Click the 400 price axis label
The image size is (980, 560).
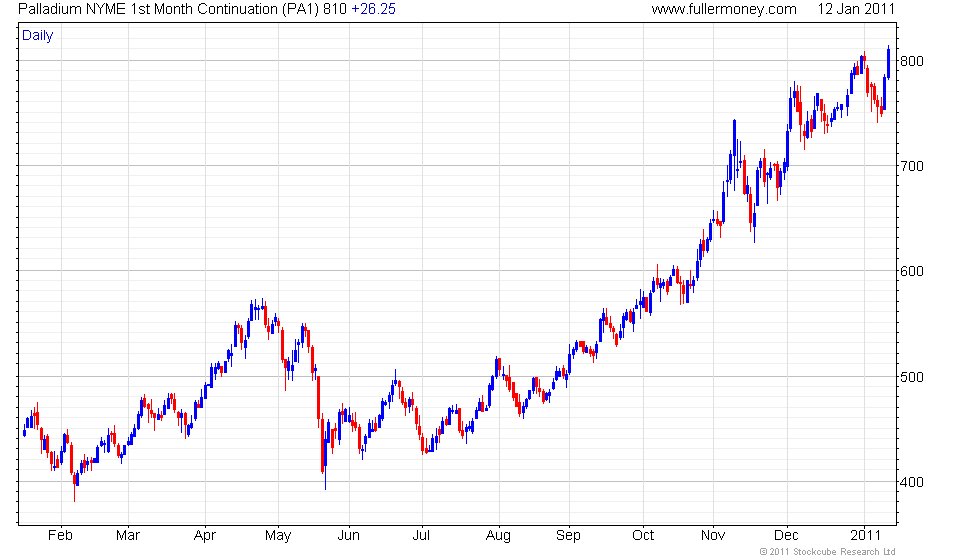pyautogui.click(x=911, y=482)
